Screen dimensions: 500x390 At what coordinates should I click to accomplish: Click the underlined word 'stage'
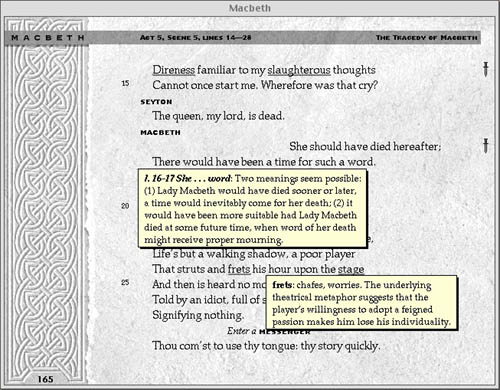(x=351, y=269)
